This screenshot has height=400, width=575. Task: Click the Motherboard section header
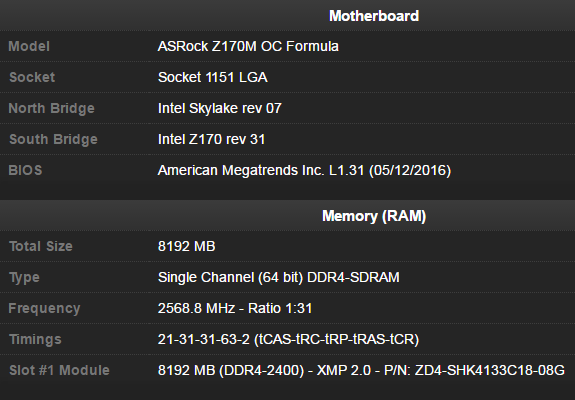point(374,16)
